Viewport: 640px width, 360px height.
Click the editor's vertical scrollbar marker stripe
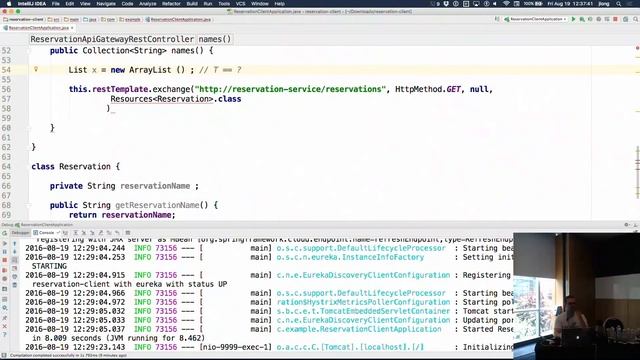point(637,133)
